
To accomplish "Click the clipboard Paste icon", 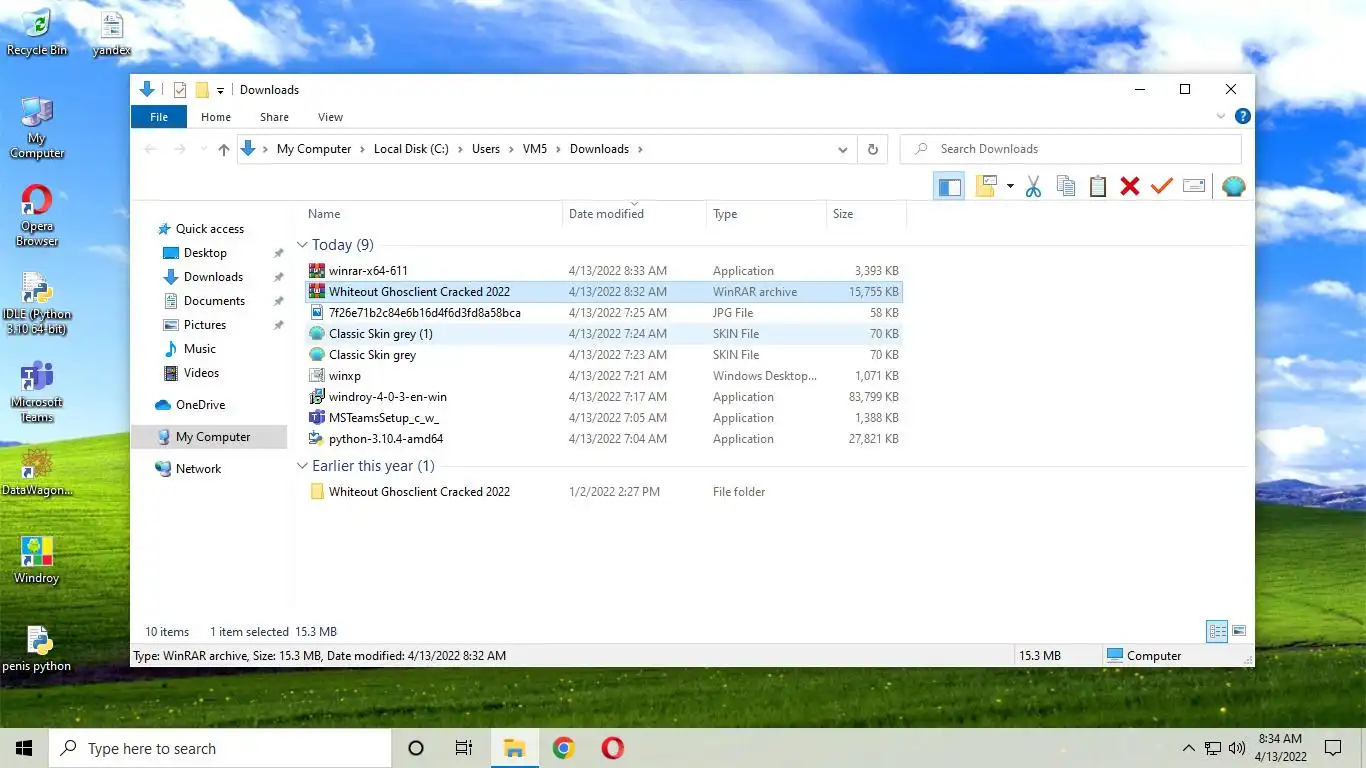I will (1098, 186).
